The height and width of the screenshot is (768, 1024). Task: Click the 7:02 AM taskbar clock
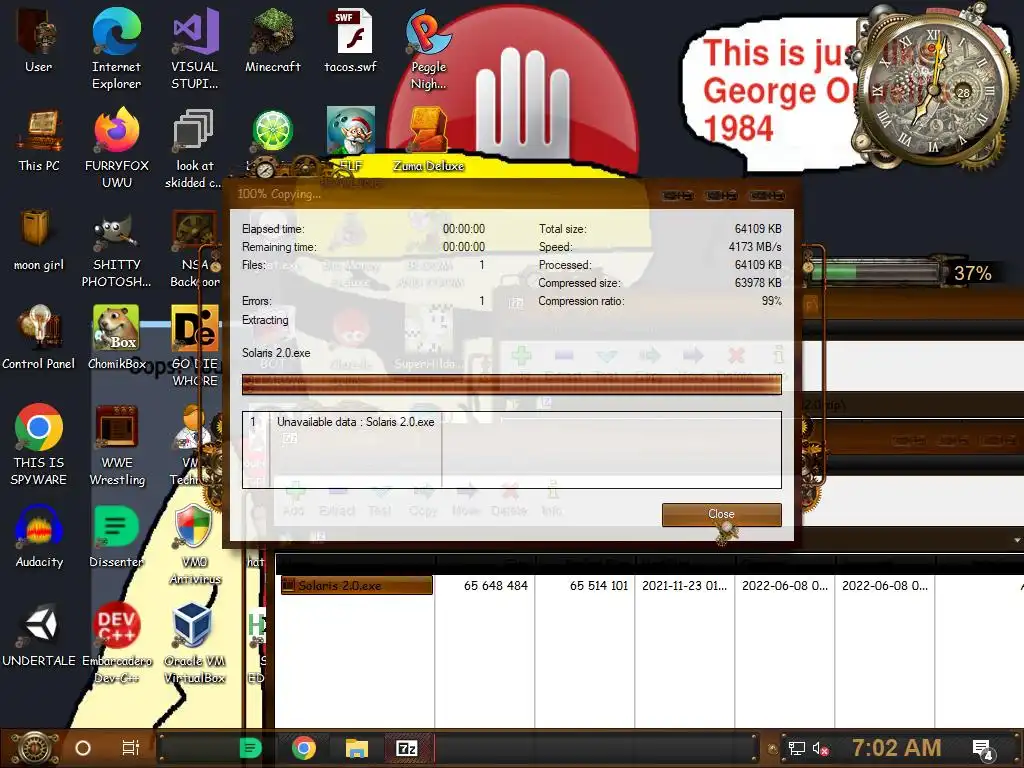click(x=897, y=748)
